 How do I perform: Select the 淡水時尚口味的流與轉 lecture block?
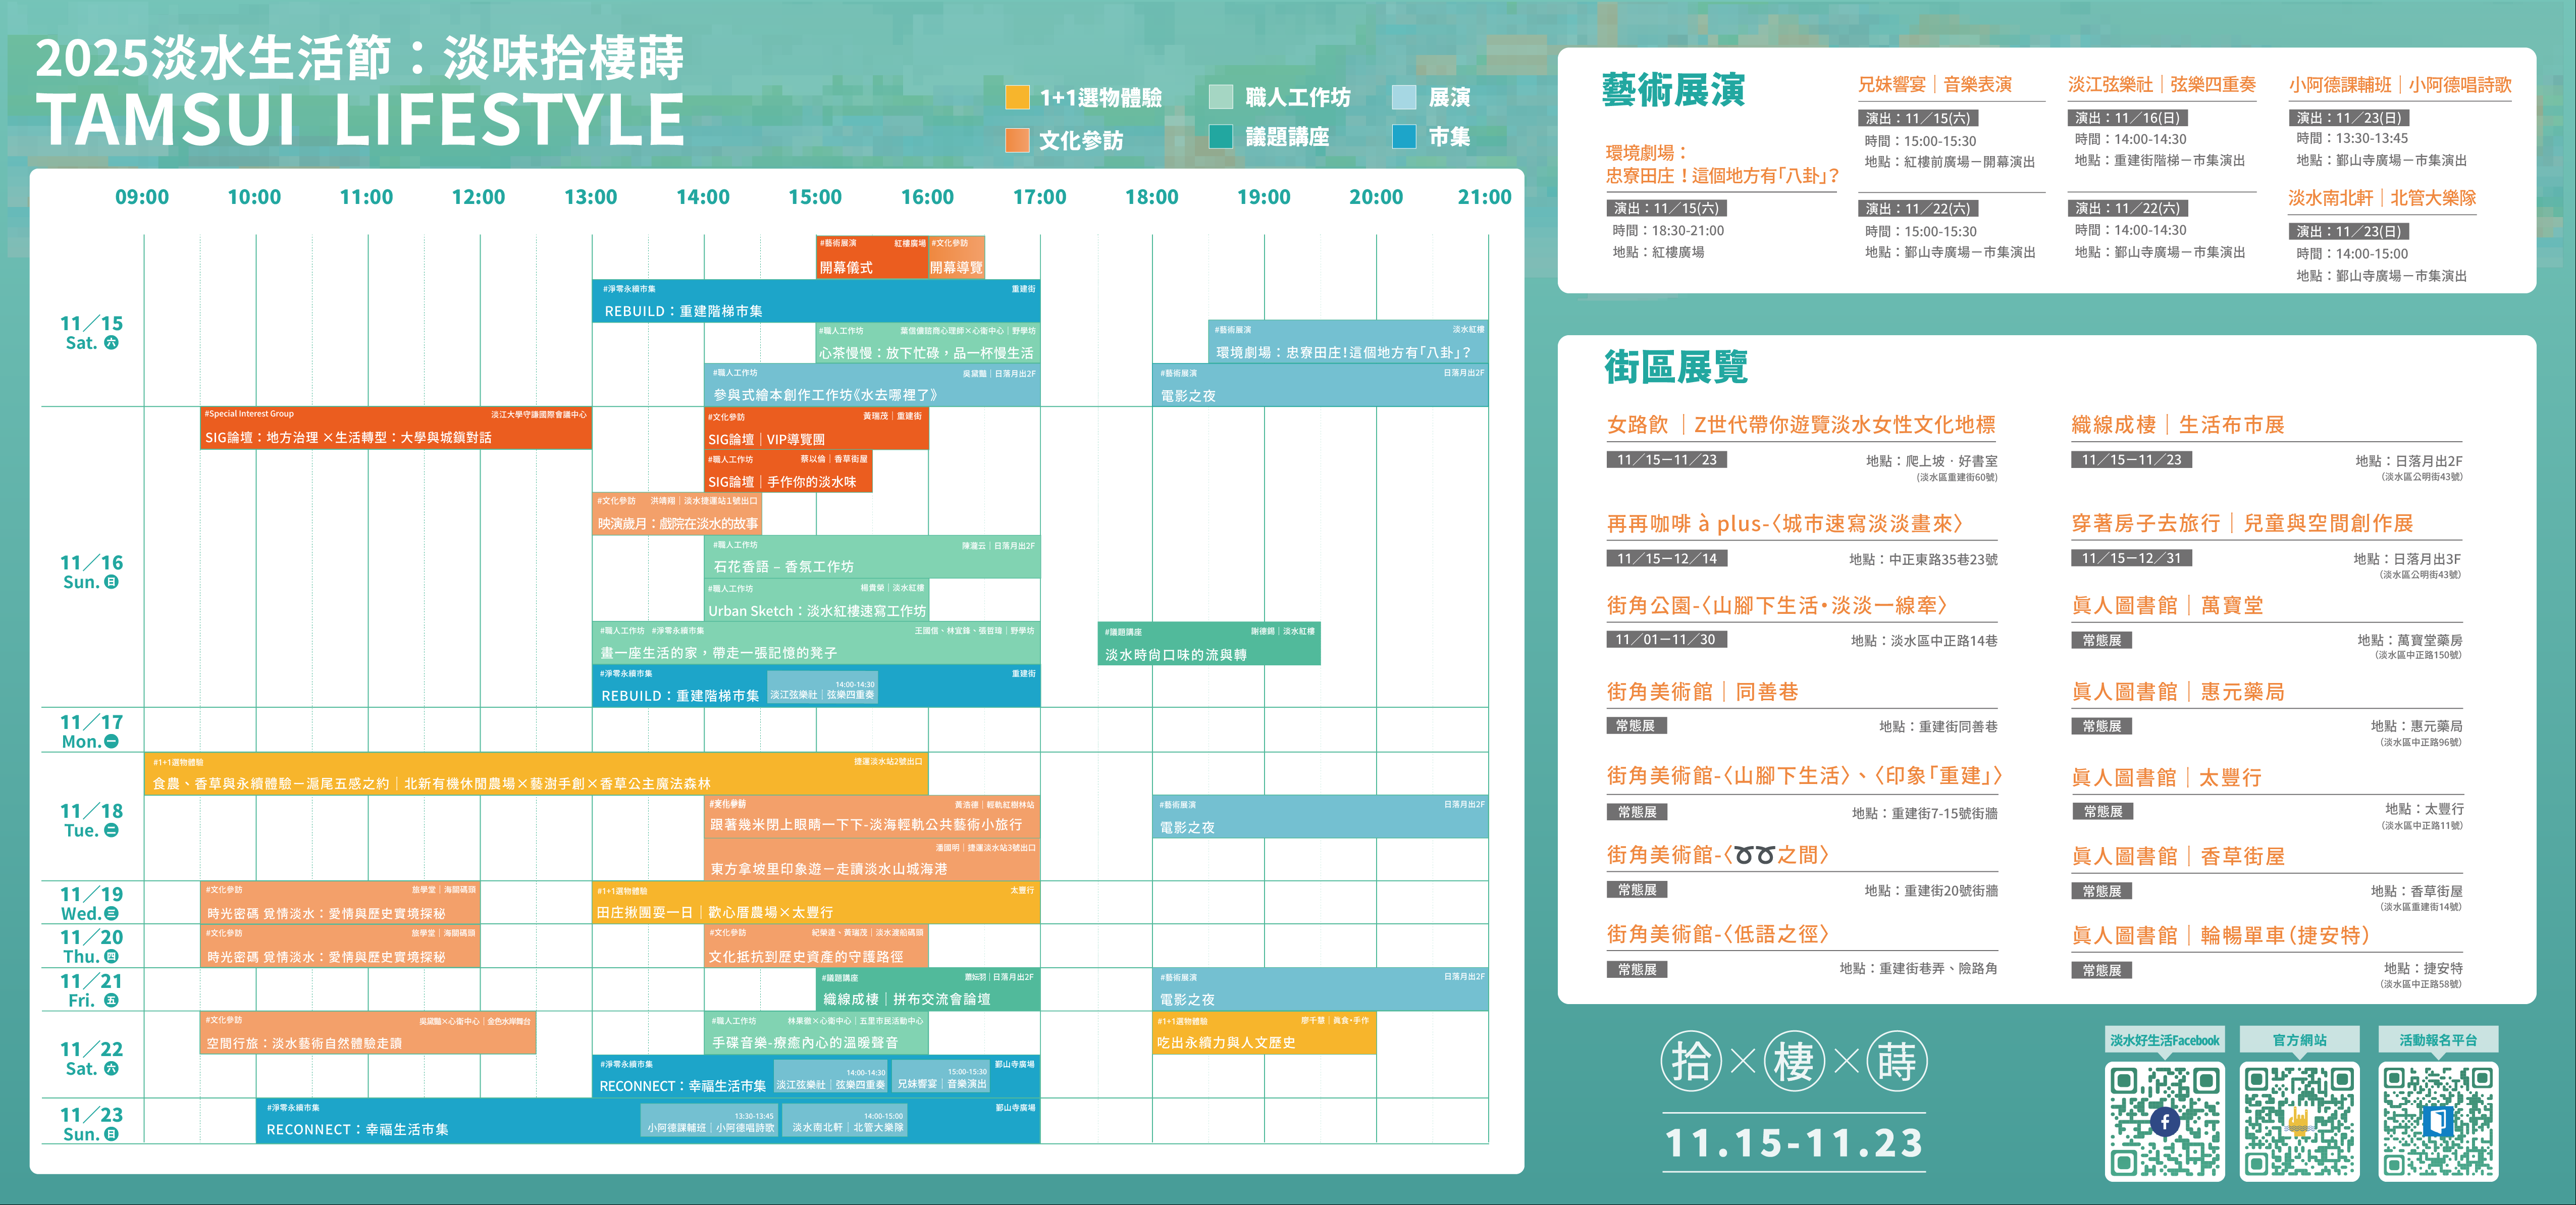(x=1208, y=644)
